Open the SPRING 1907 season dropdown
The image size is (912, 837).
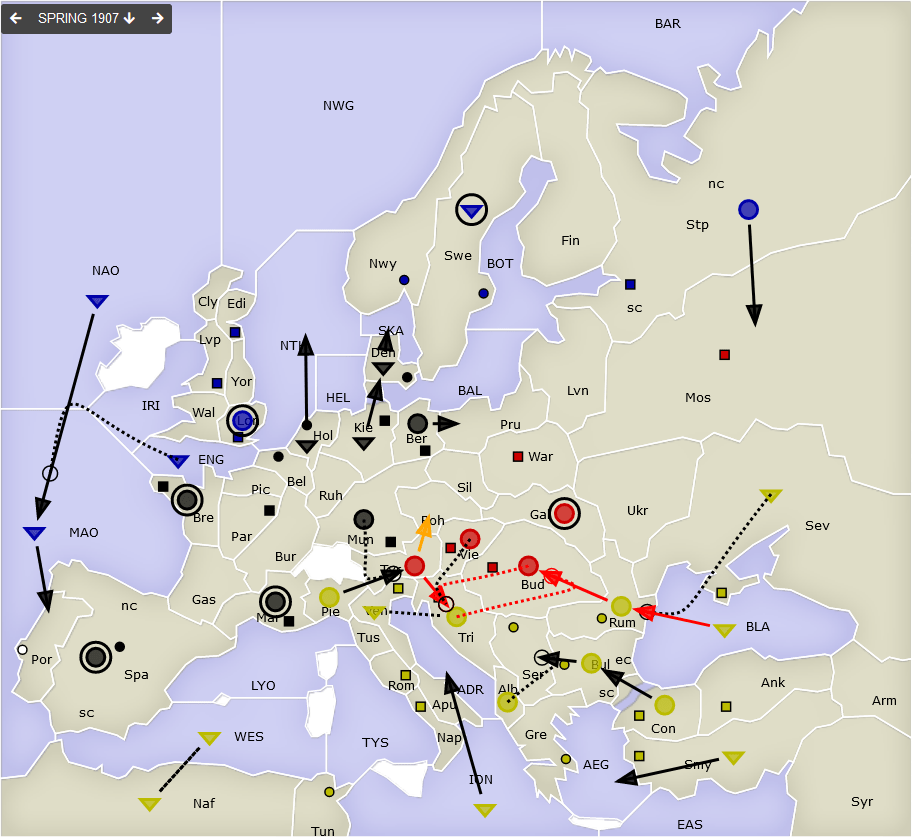point(86,19)
